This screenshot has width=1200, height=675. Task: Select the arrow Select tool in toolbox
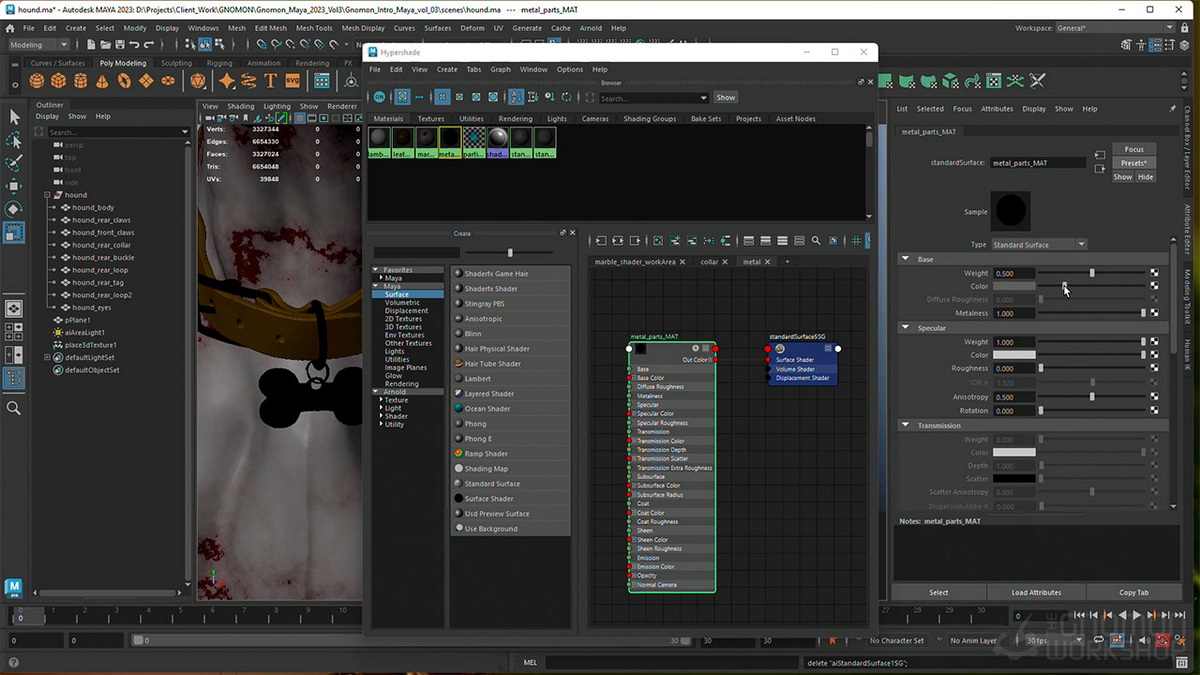(14, 117)
